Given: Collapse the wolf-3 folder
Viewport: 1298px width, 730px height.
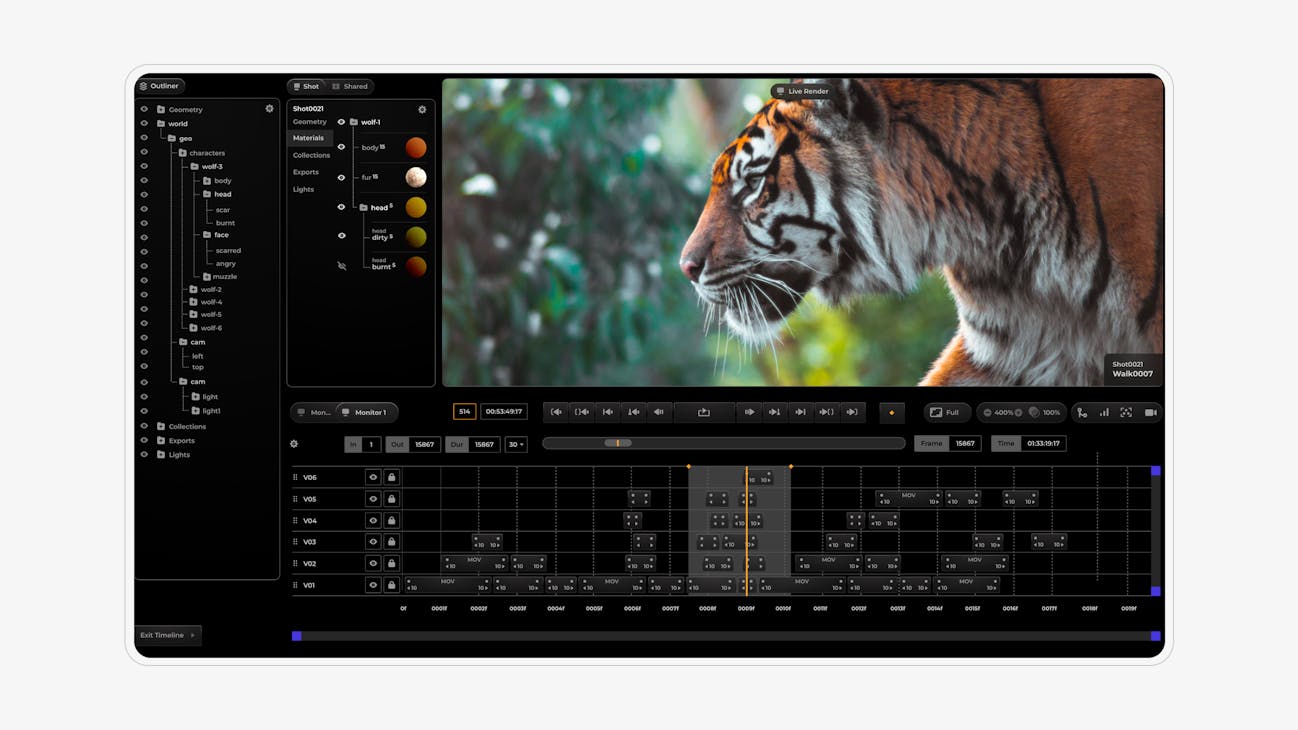Looking at the screenshot, I should pos(195,167).
